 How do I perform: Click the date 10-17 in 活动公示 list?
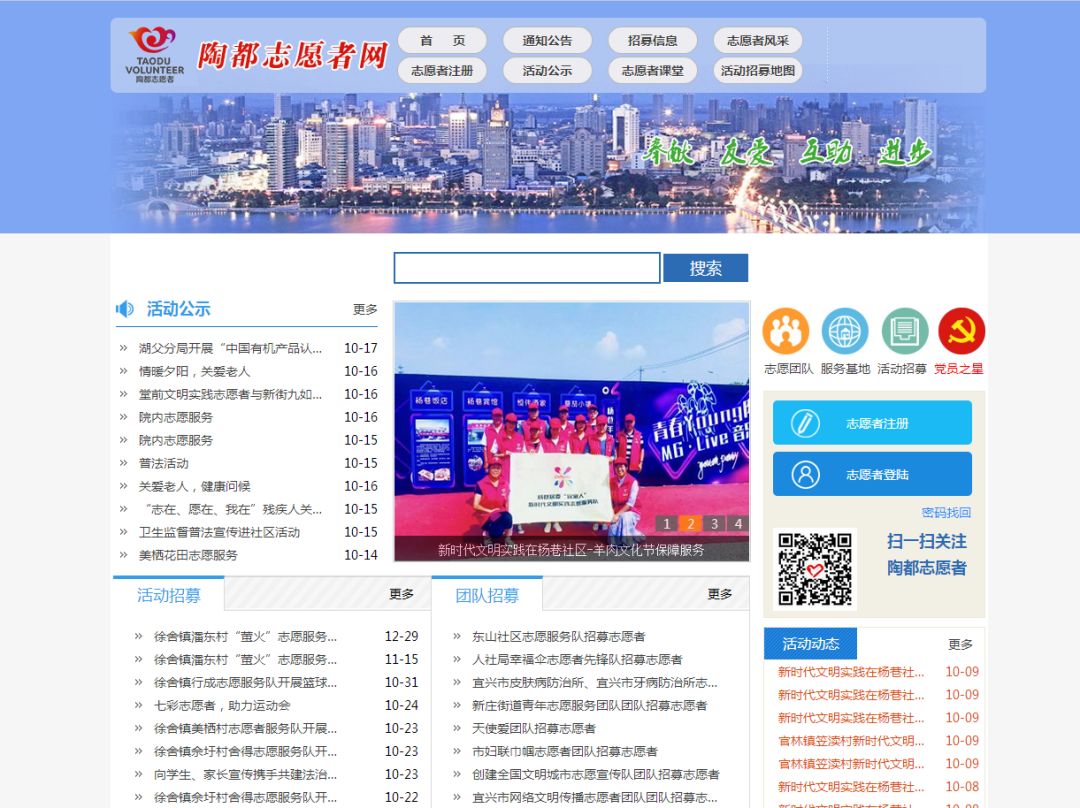click(361, 348)
